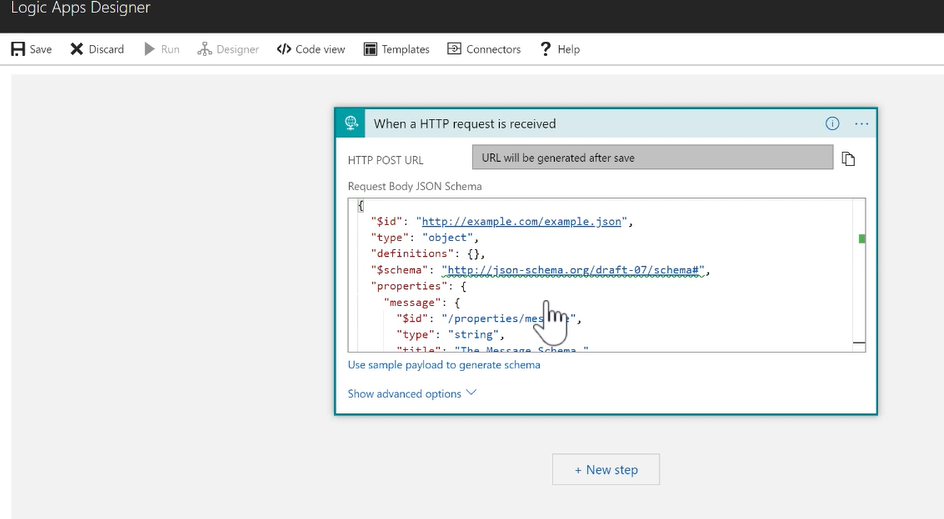Open the Templates gallery

[x=396, y=49]
